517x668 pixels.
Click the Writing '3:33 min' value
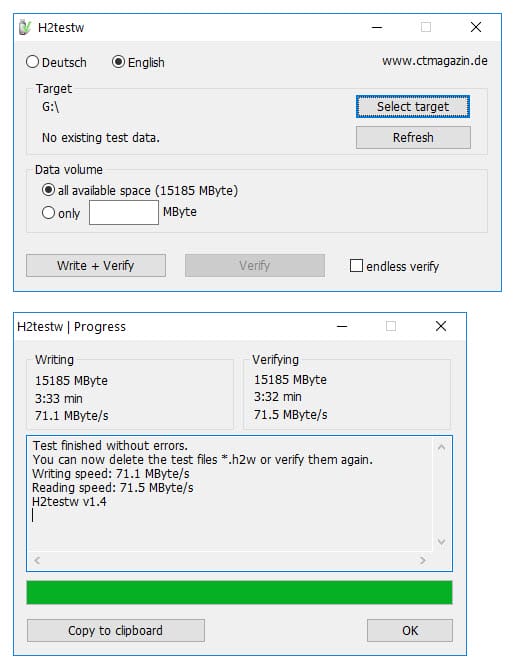(x=59, y=399)
